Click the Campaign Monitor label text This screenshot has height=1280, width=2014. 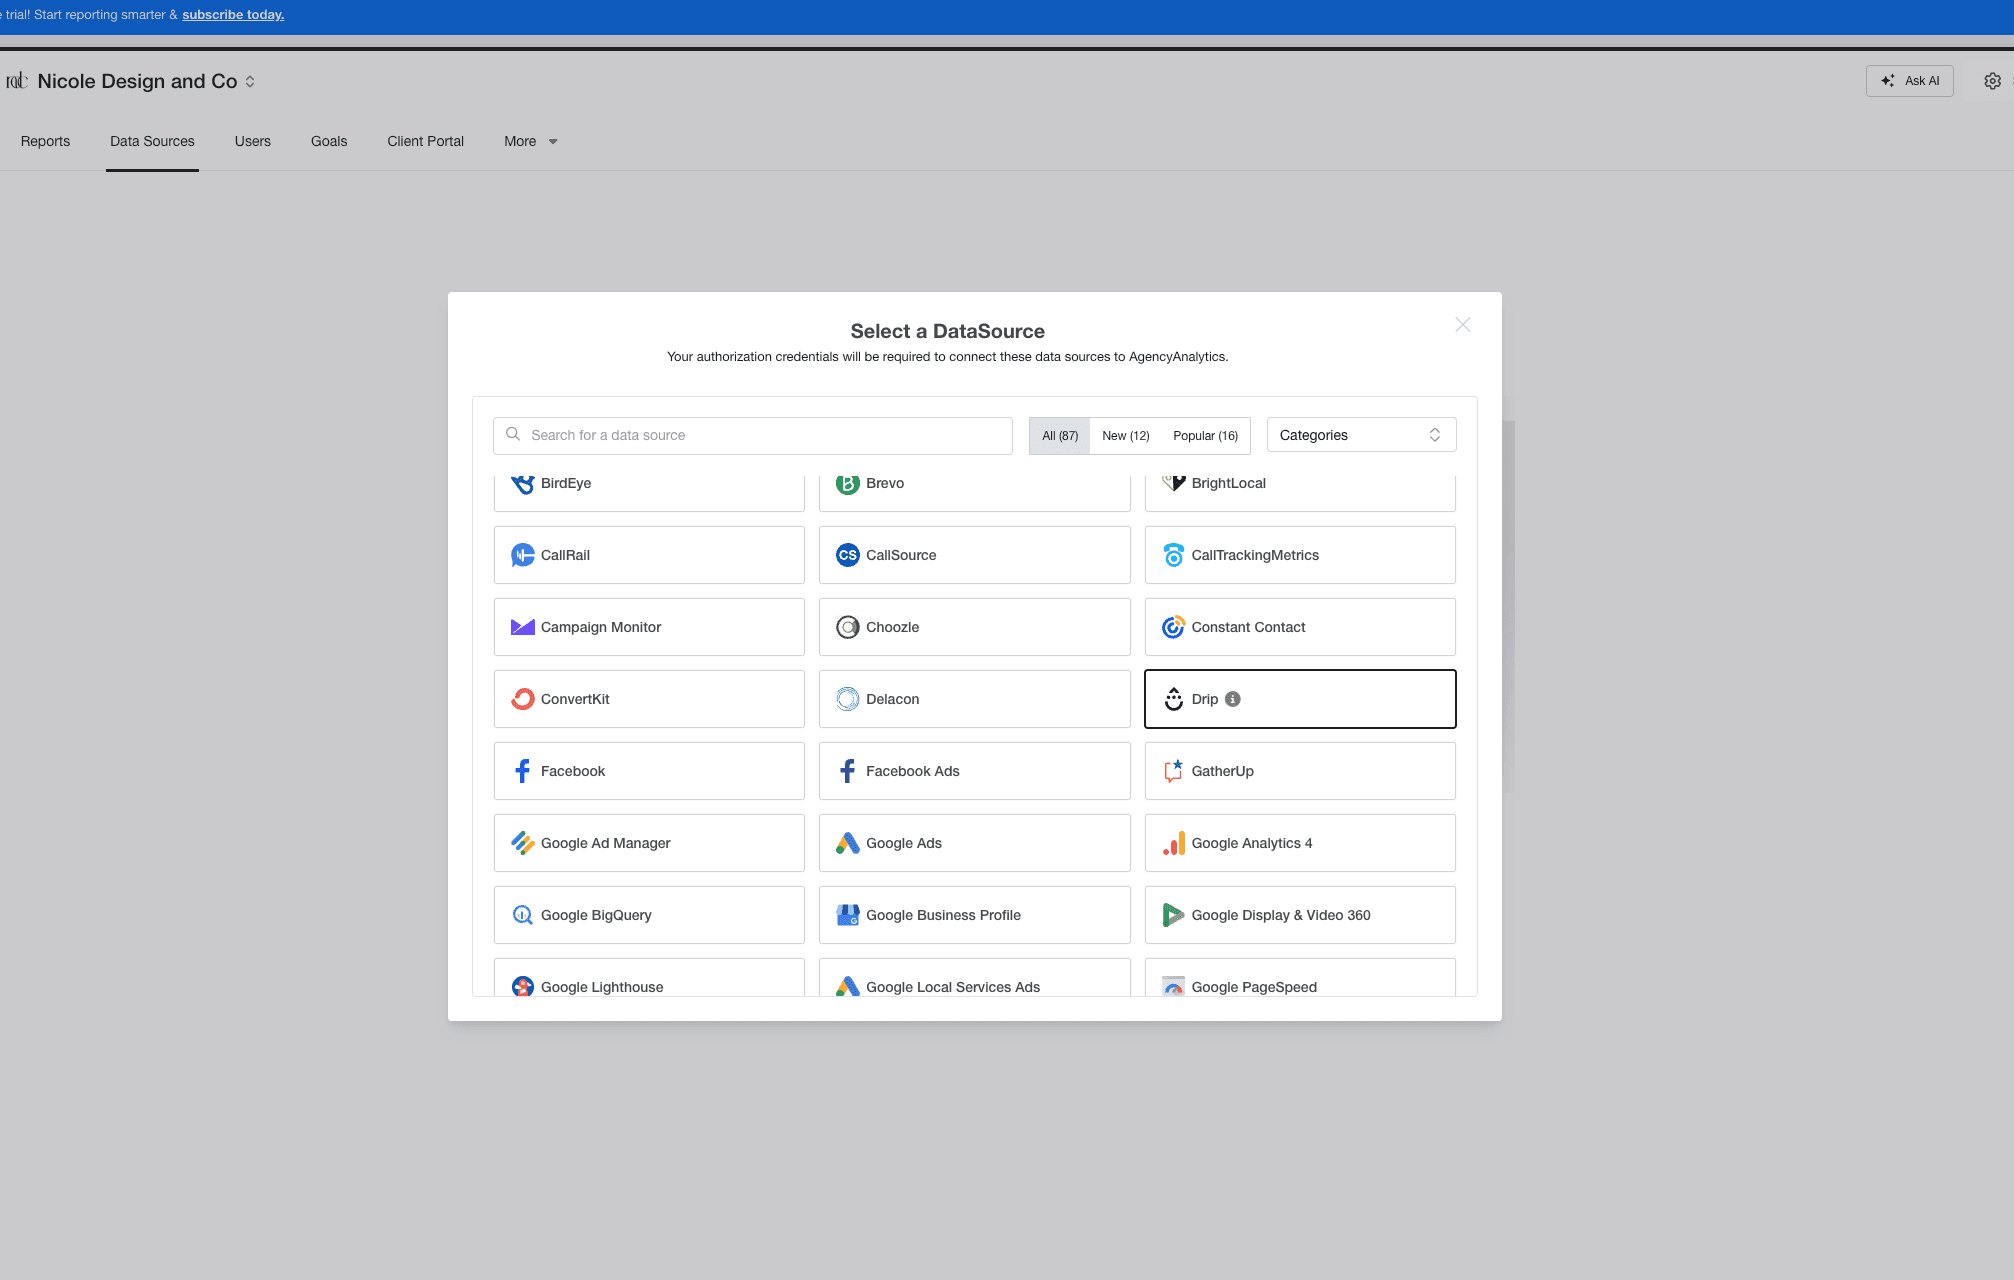point(601,627)
